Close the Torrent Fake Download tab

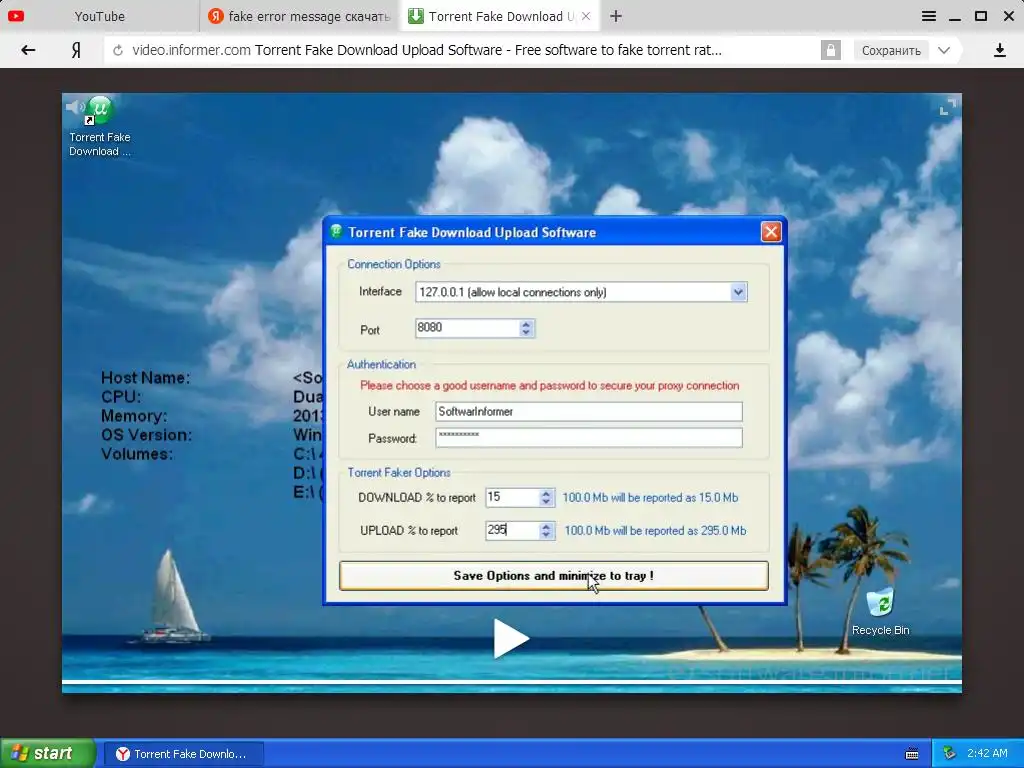click(x=586, y=16)
